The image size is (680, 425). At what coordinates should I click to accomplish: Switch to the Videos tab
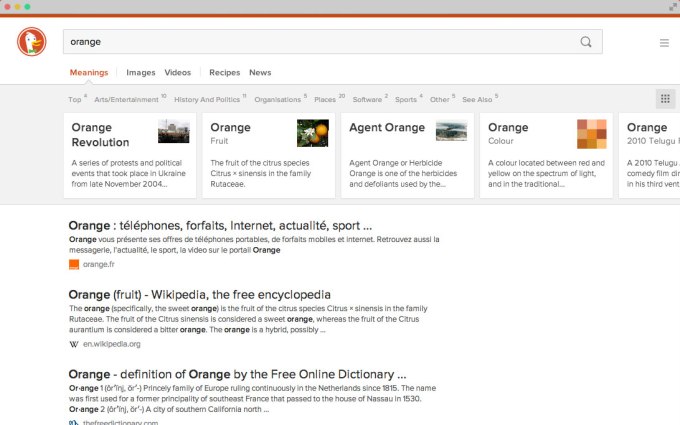pos(178,73)
